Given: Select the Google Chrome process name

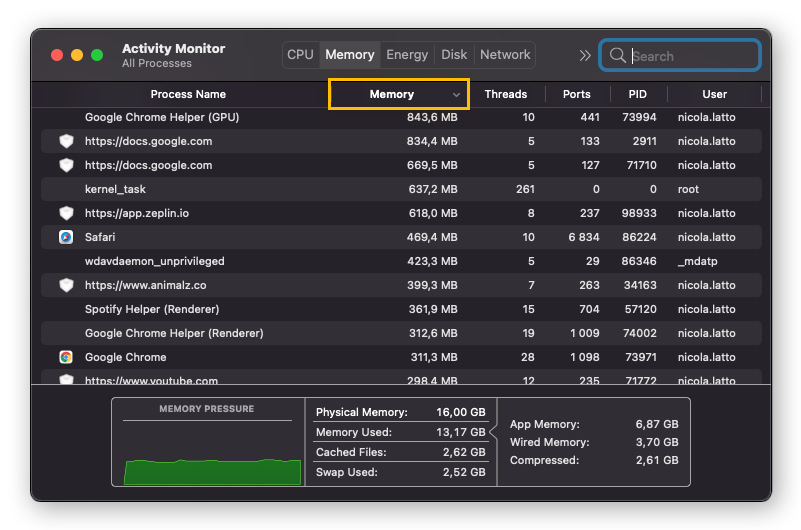Looking at the screenshot, I should [126, 357].
